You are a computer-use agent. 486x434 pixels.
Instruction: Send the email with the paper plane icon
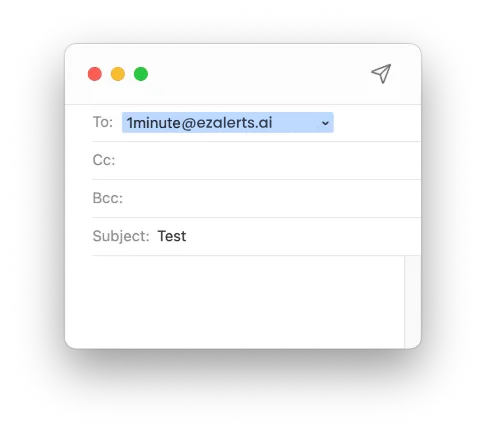tap(381, 74)
